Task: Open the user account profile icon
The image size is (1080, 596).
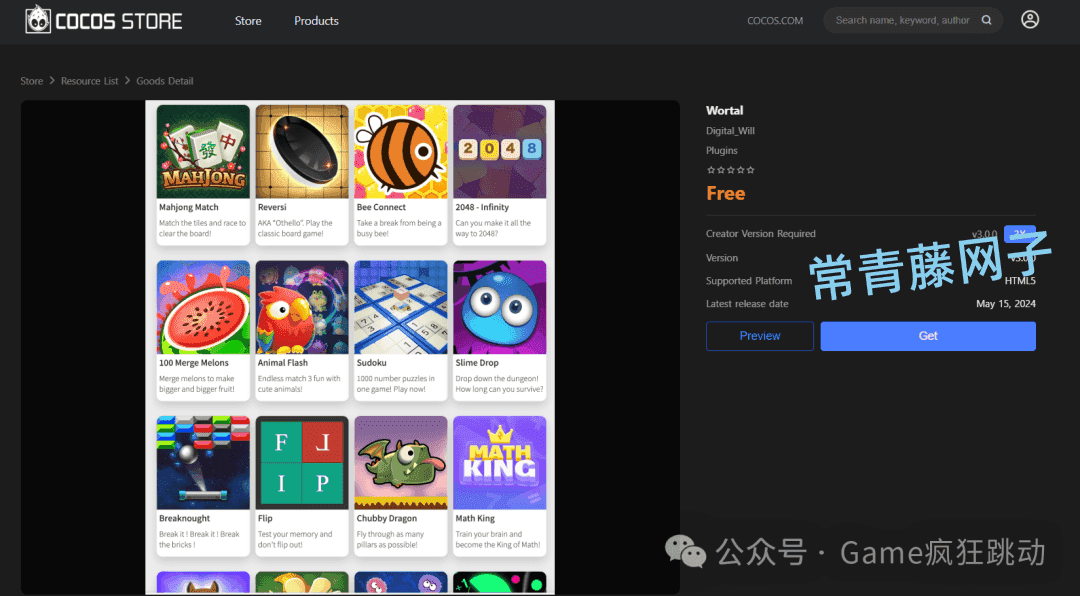Action: pyautogui.click(x=1030, y=20)
